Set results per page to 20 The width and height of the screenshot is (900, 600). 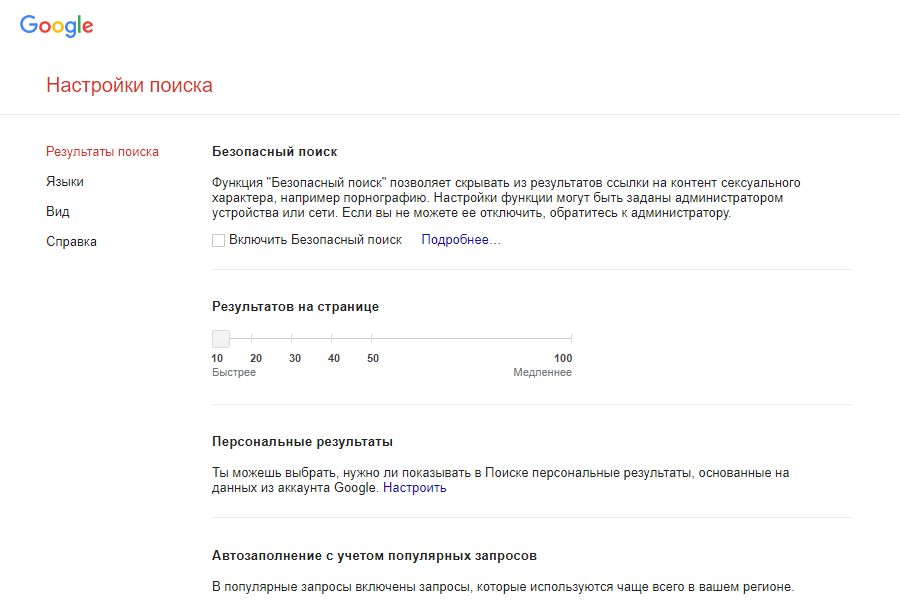click(252, 339)
